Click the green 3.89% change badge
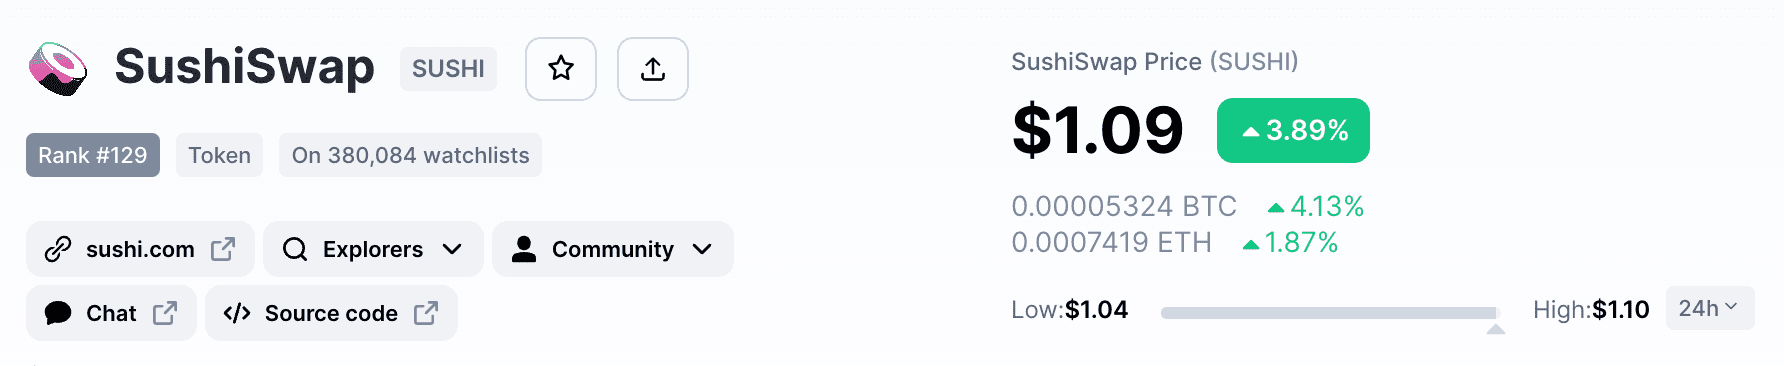The image size is (1784, 366). (x=1293, y=130)
